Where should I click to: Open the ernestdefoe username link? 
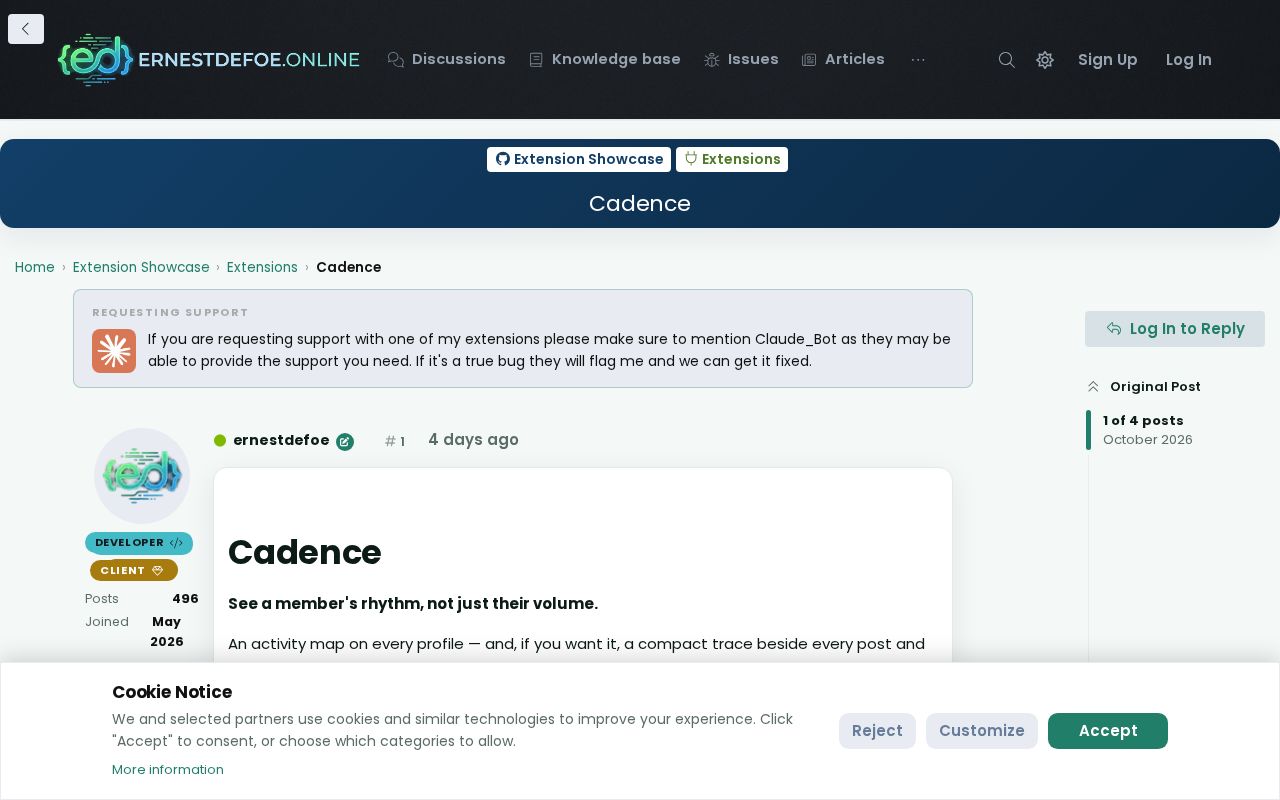(281, 440)
